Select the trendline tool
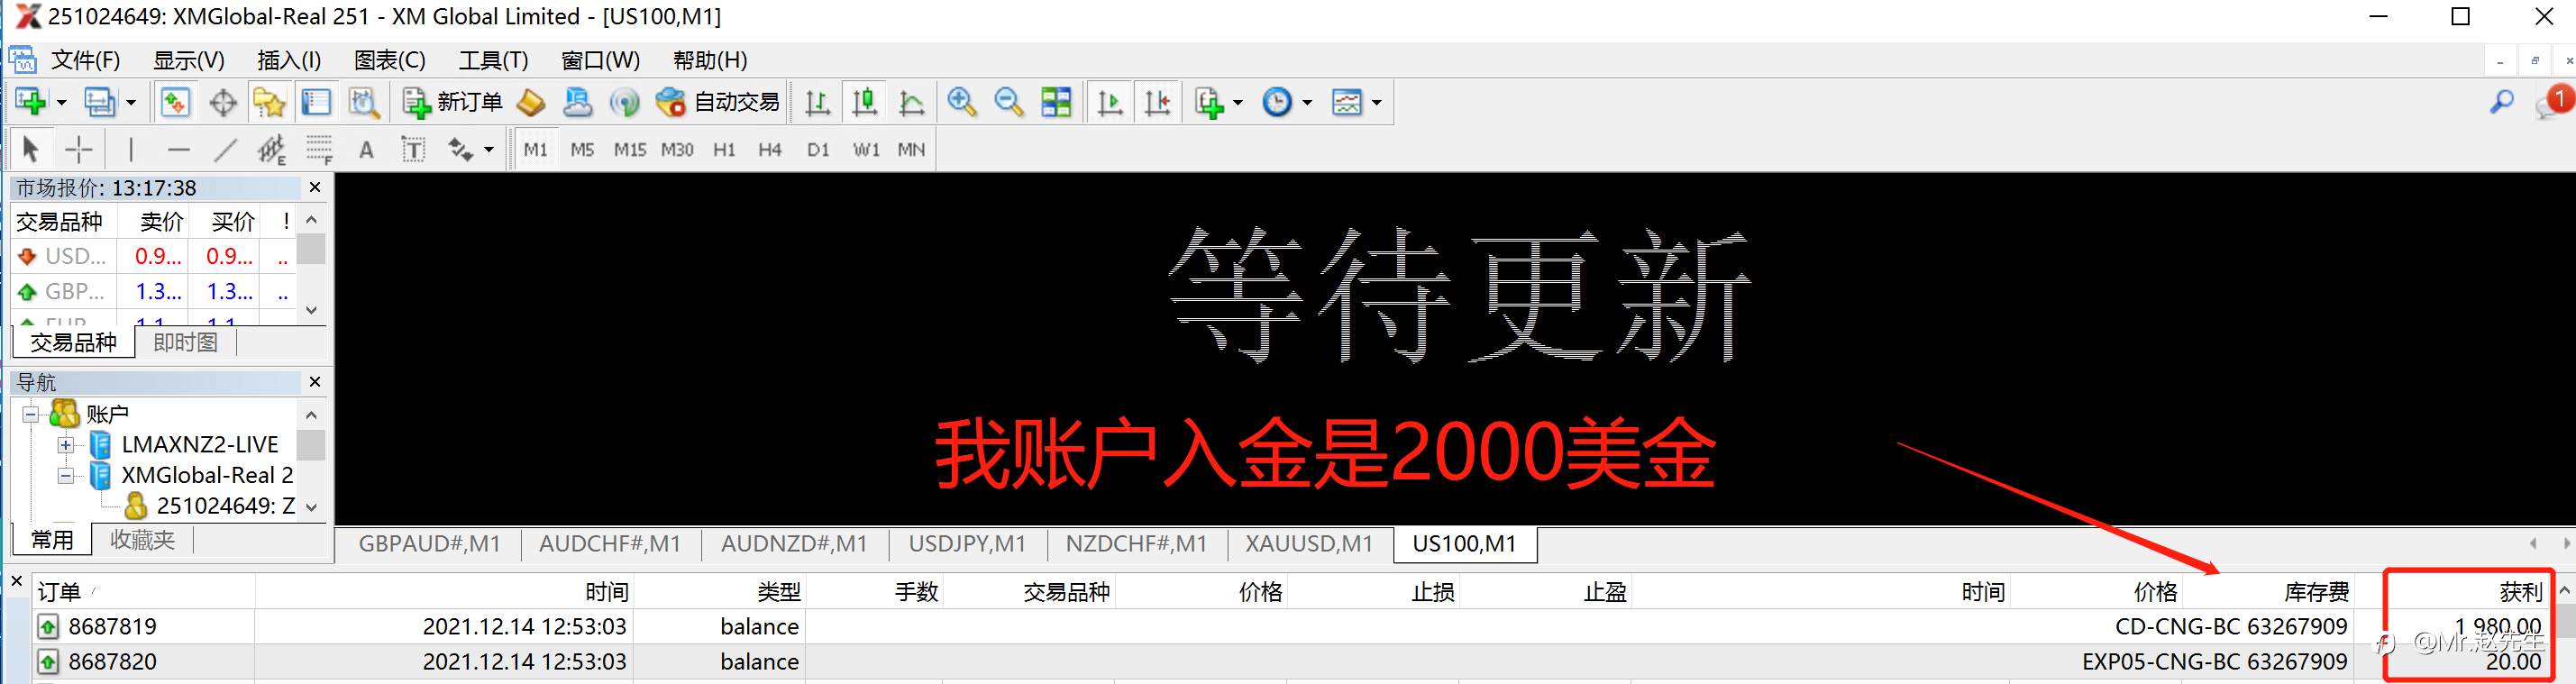2576x684 pixels. 226,150
